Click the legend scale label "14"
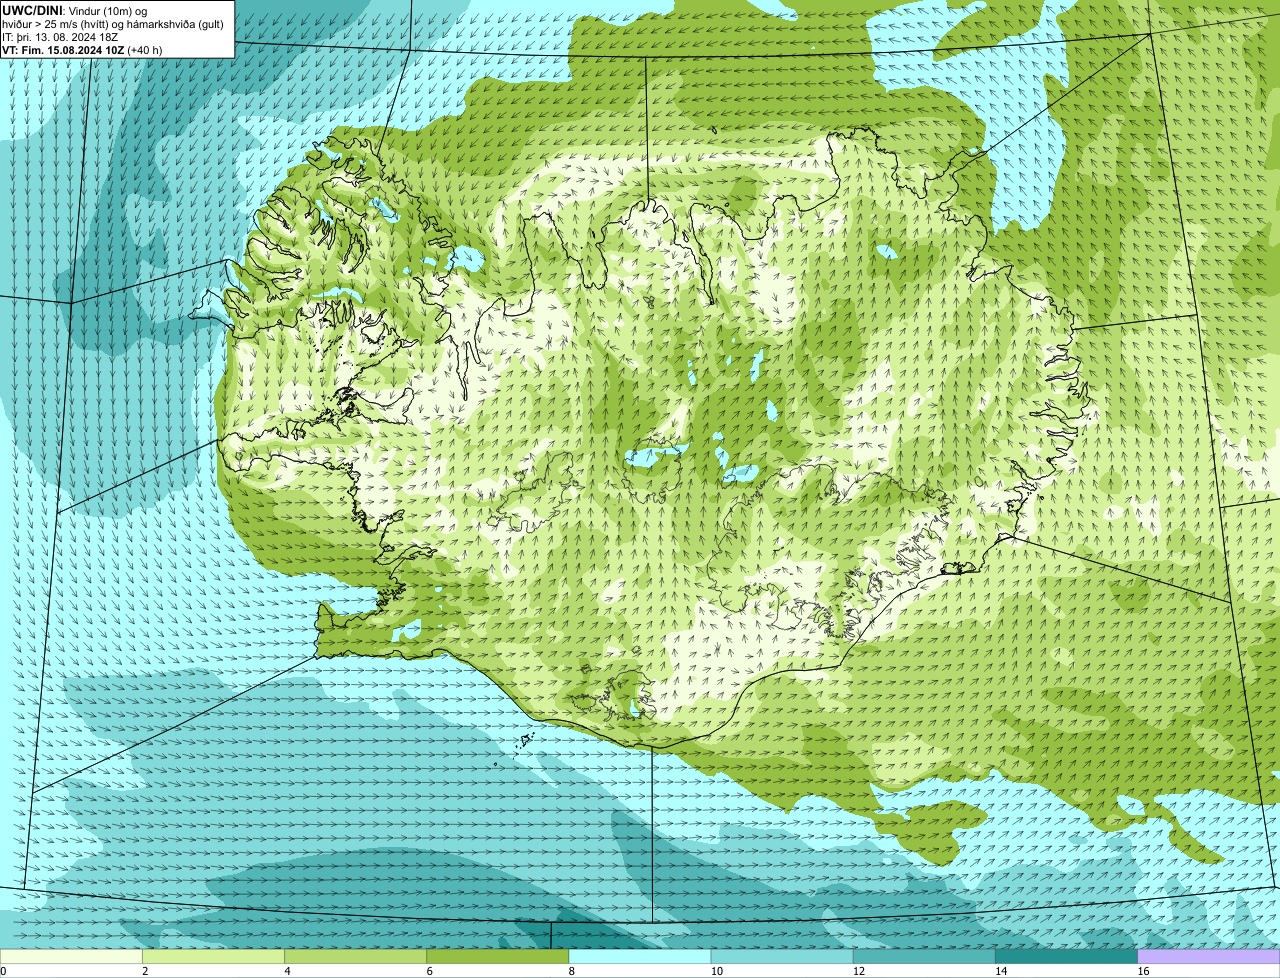The height and width of the screenshot is (978, 1280). (1002, 971)
